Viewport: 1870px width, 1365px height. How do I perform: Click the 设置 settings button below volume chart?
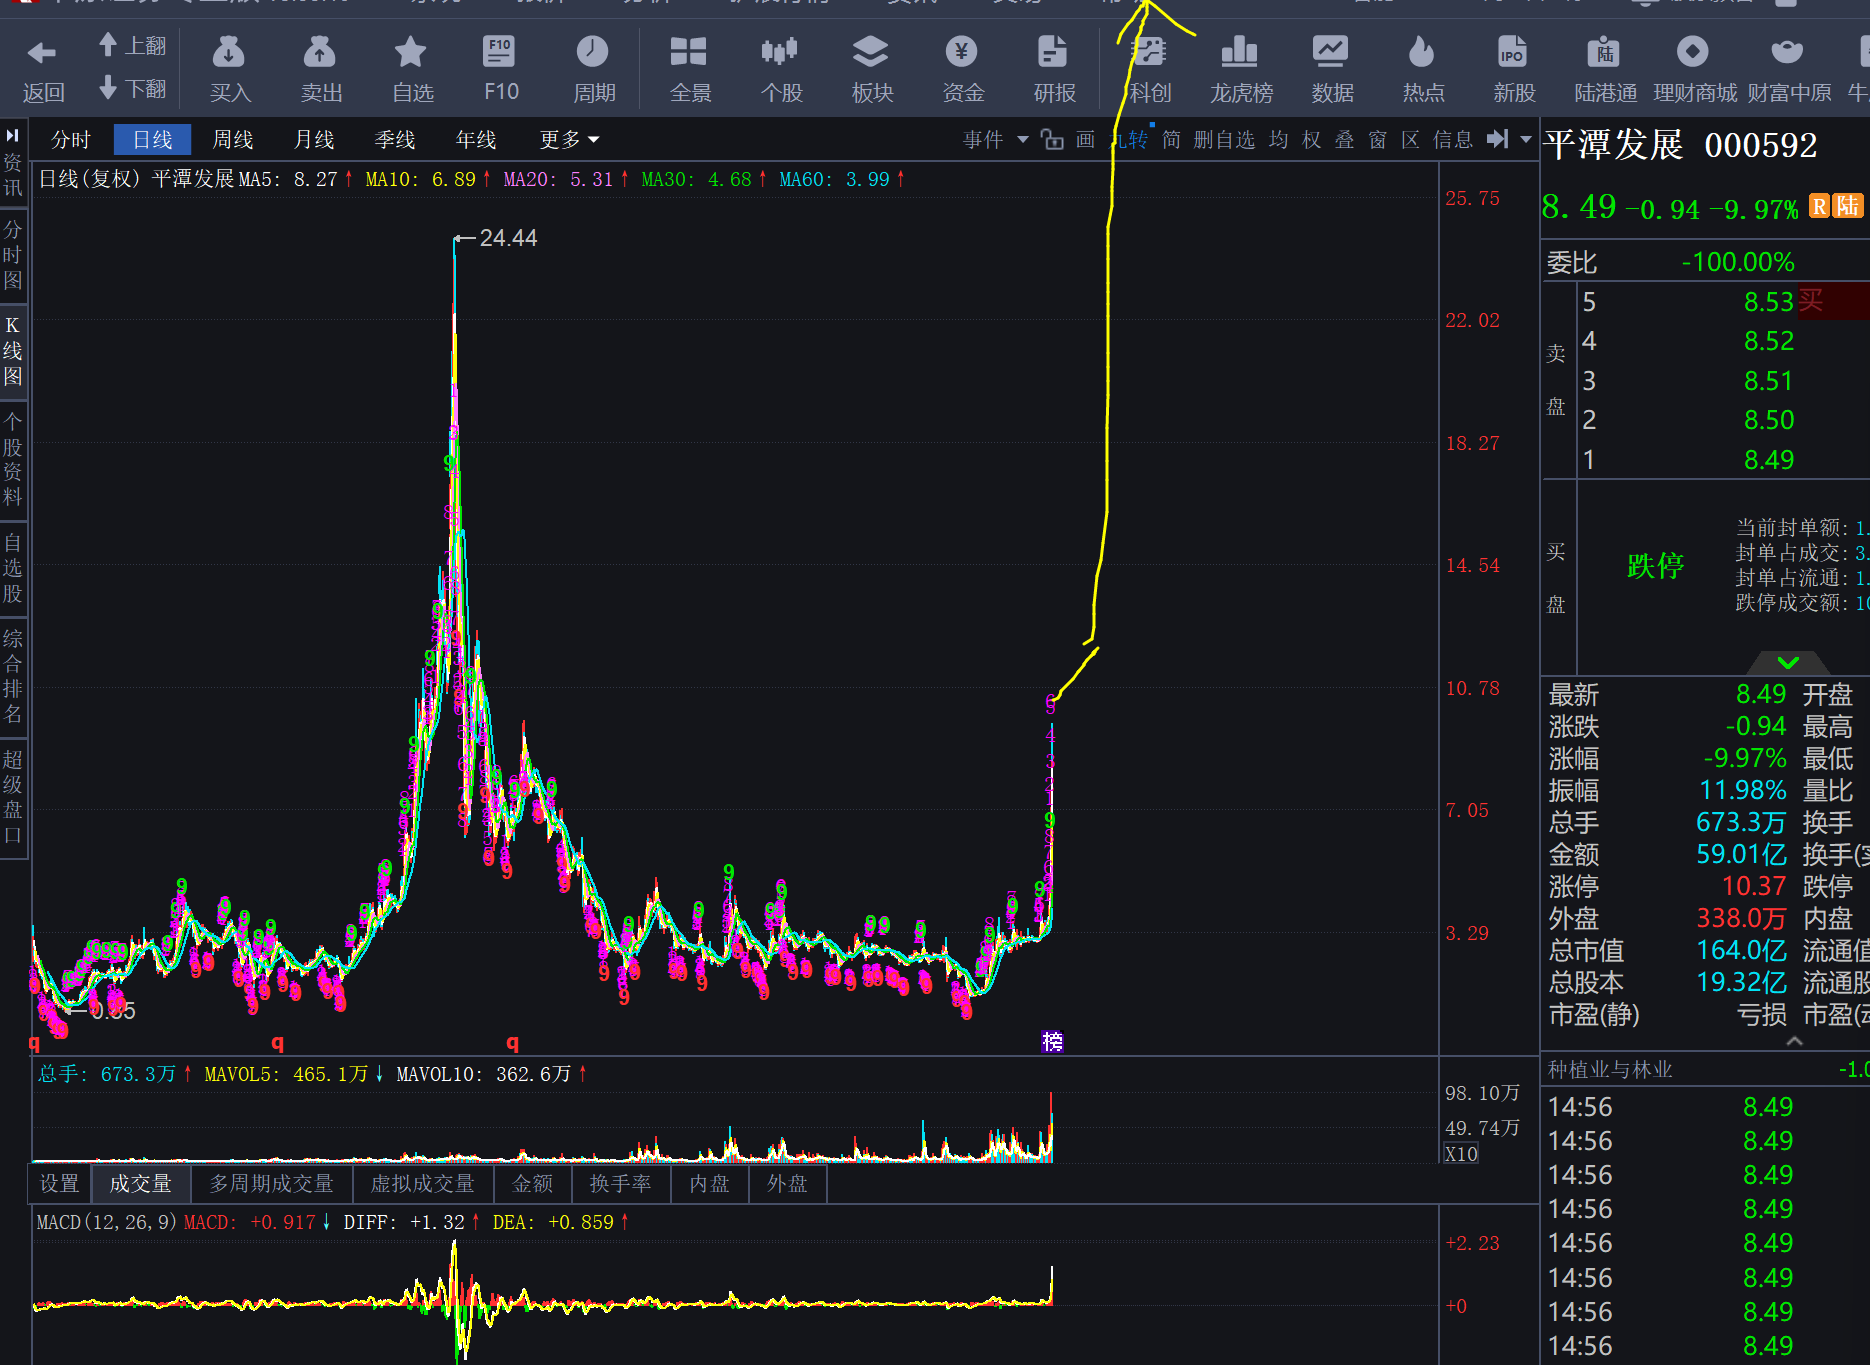click(x=59, y=1184)
